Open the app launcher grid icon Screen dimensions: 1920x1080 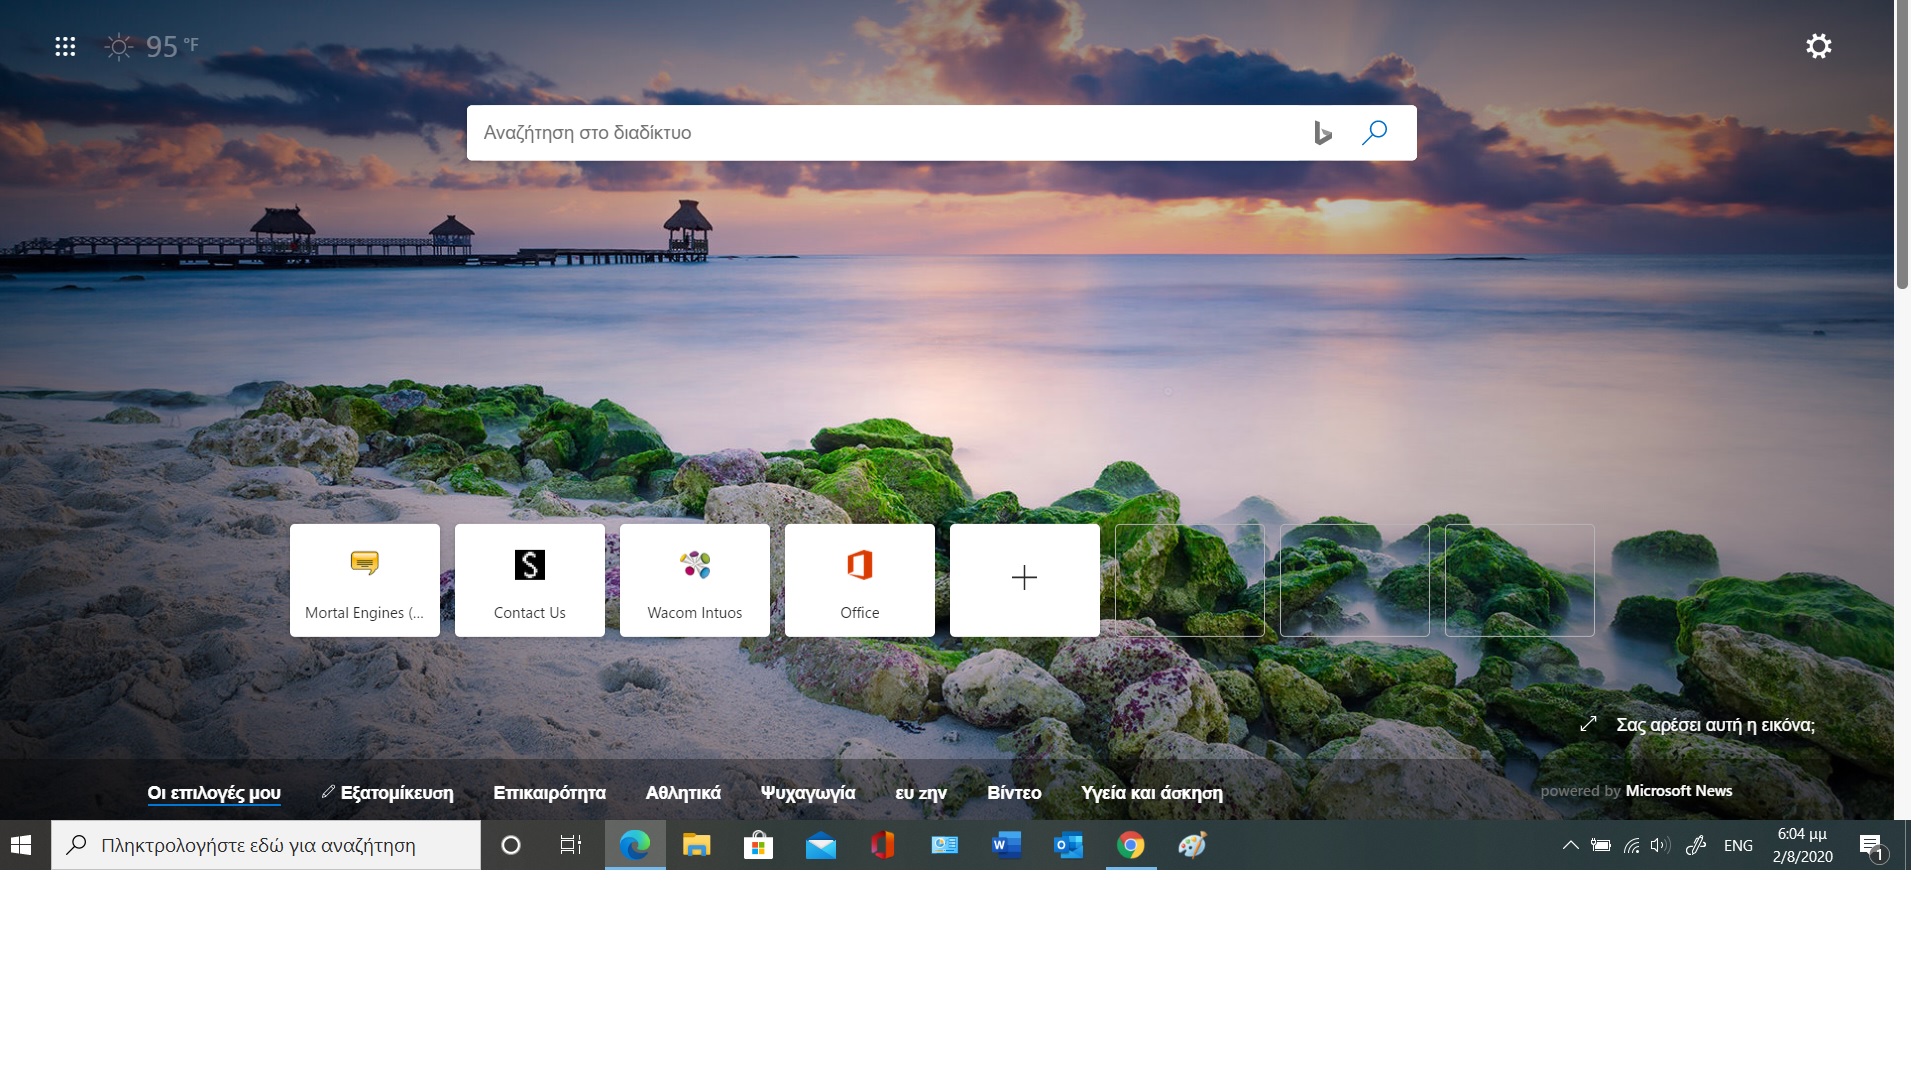[65, 46]
